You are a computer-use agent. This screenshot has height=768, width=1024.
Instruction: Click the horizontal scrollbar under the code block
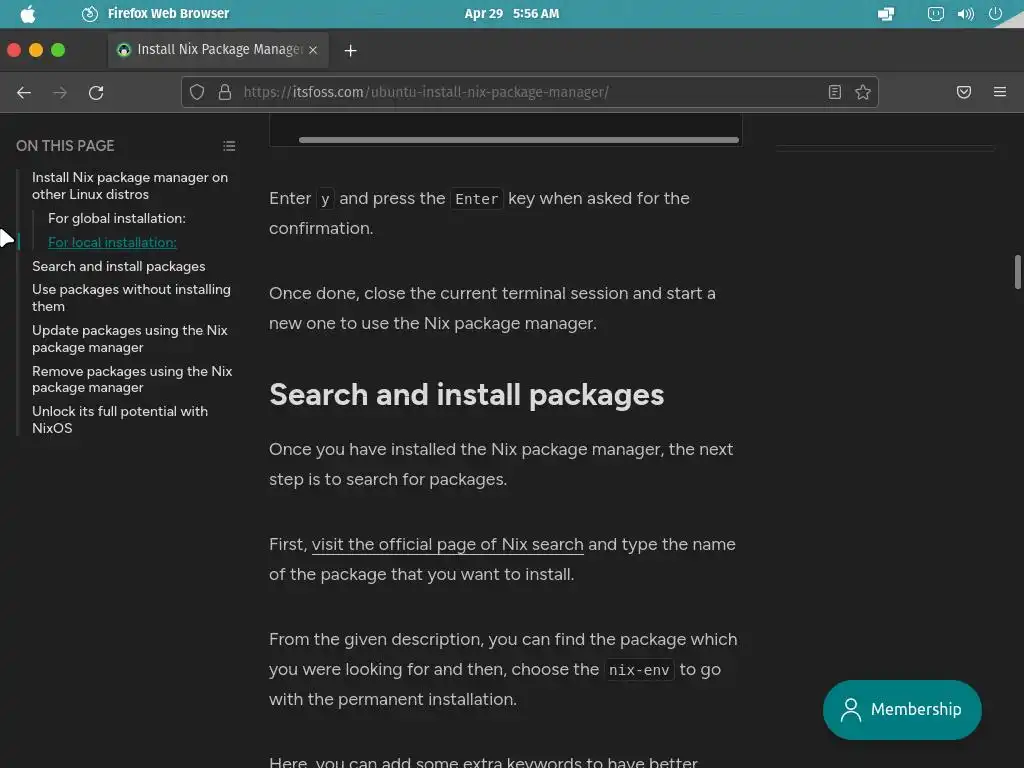click(x=519, y=140)
